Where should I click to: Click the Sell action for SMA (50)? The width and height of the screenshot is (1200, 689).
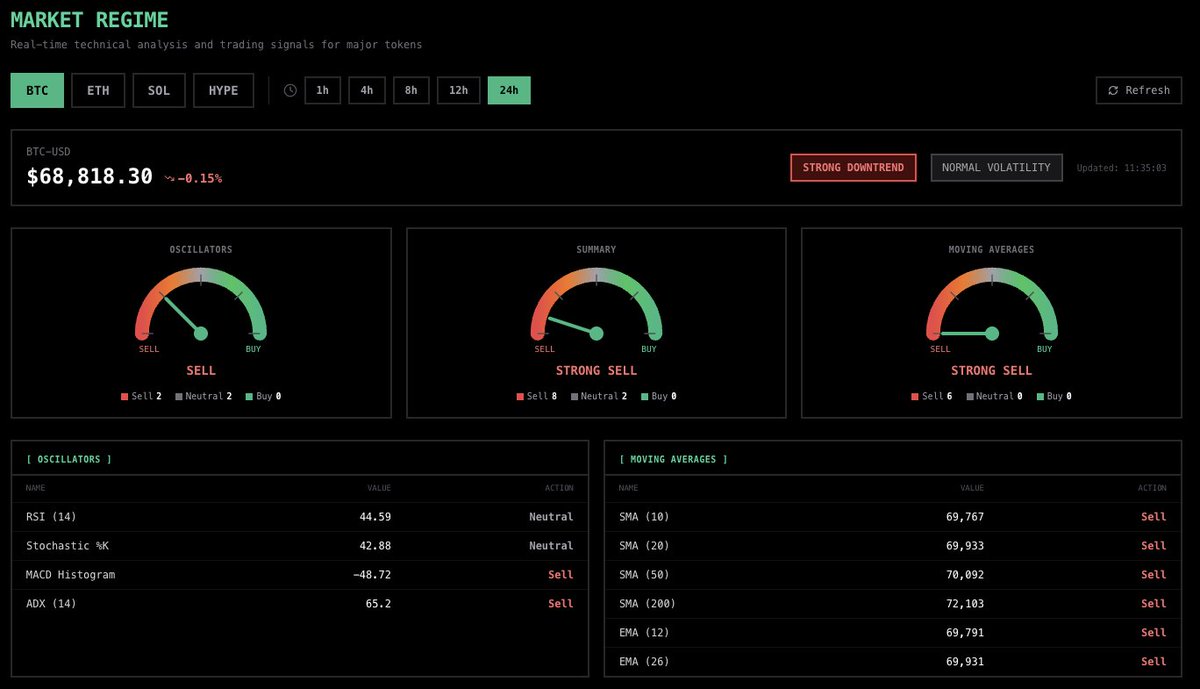click(x=1154, y=575)
